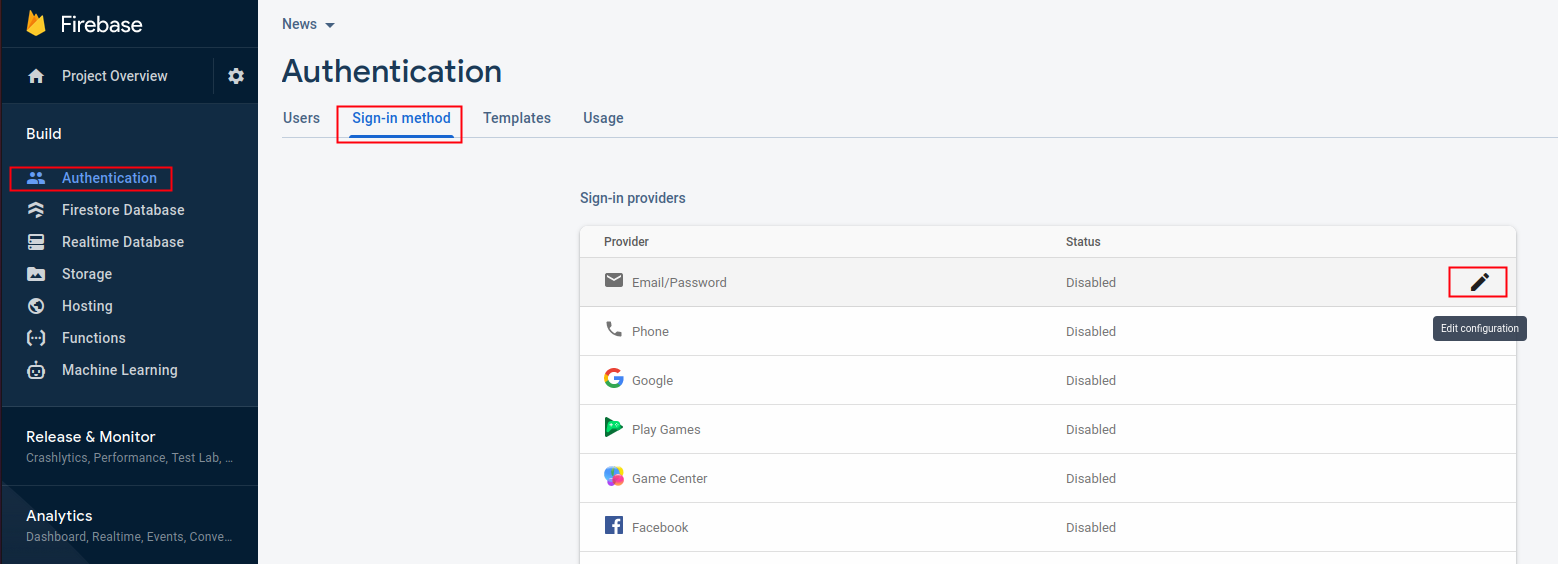Click the Functions brackets icon
The width and height of the screenshot is (1558, 564).
coord(36,338)
